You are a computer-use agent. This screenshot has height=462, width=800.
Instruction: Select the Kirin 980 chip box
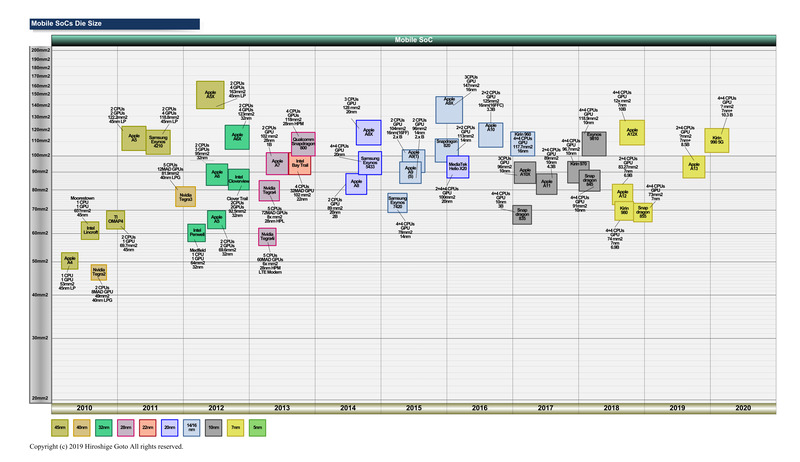point(624,211)
